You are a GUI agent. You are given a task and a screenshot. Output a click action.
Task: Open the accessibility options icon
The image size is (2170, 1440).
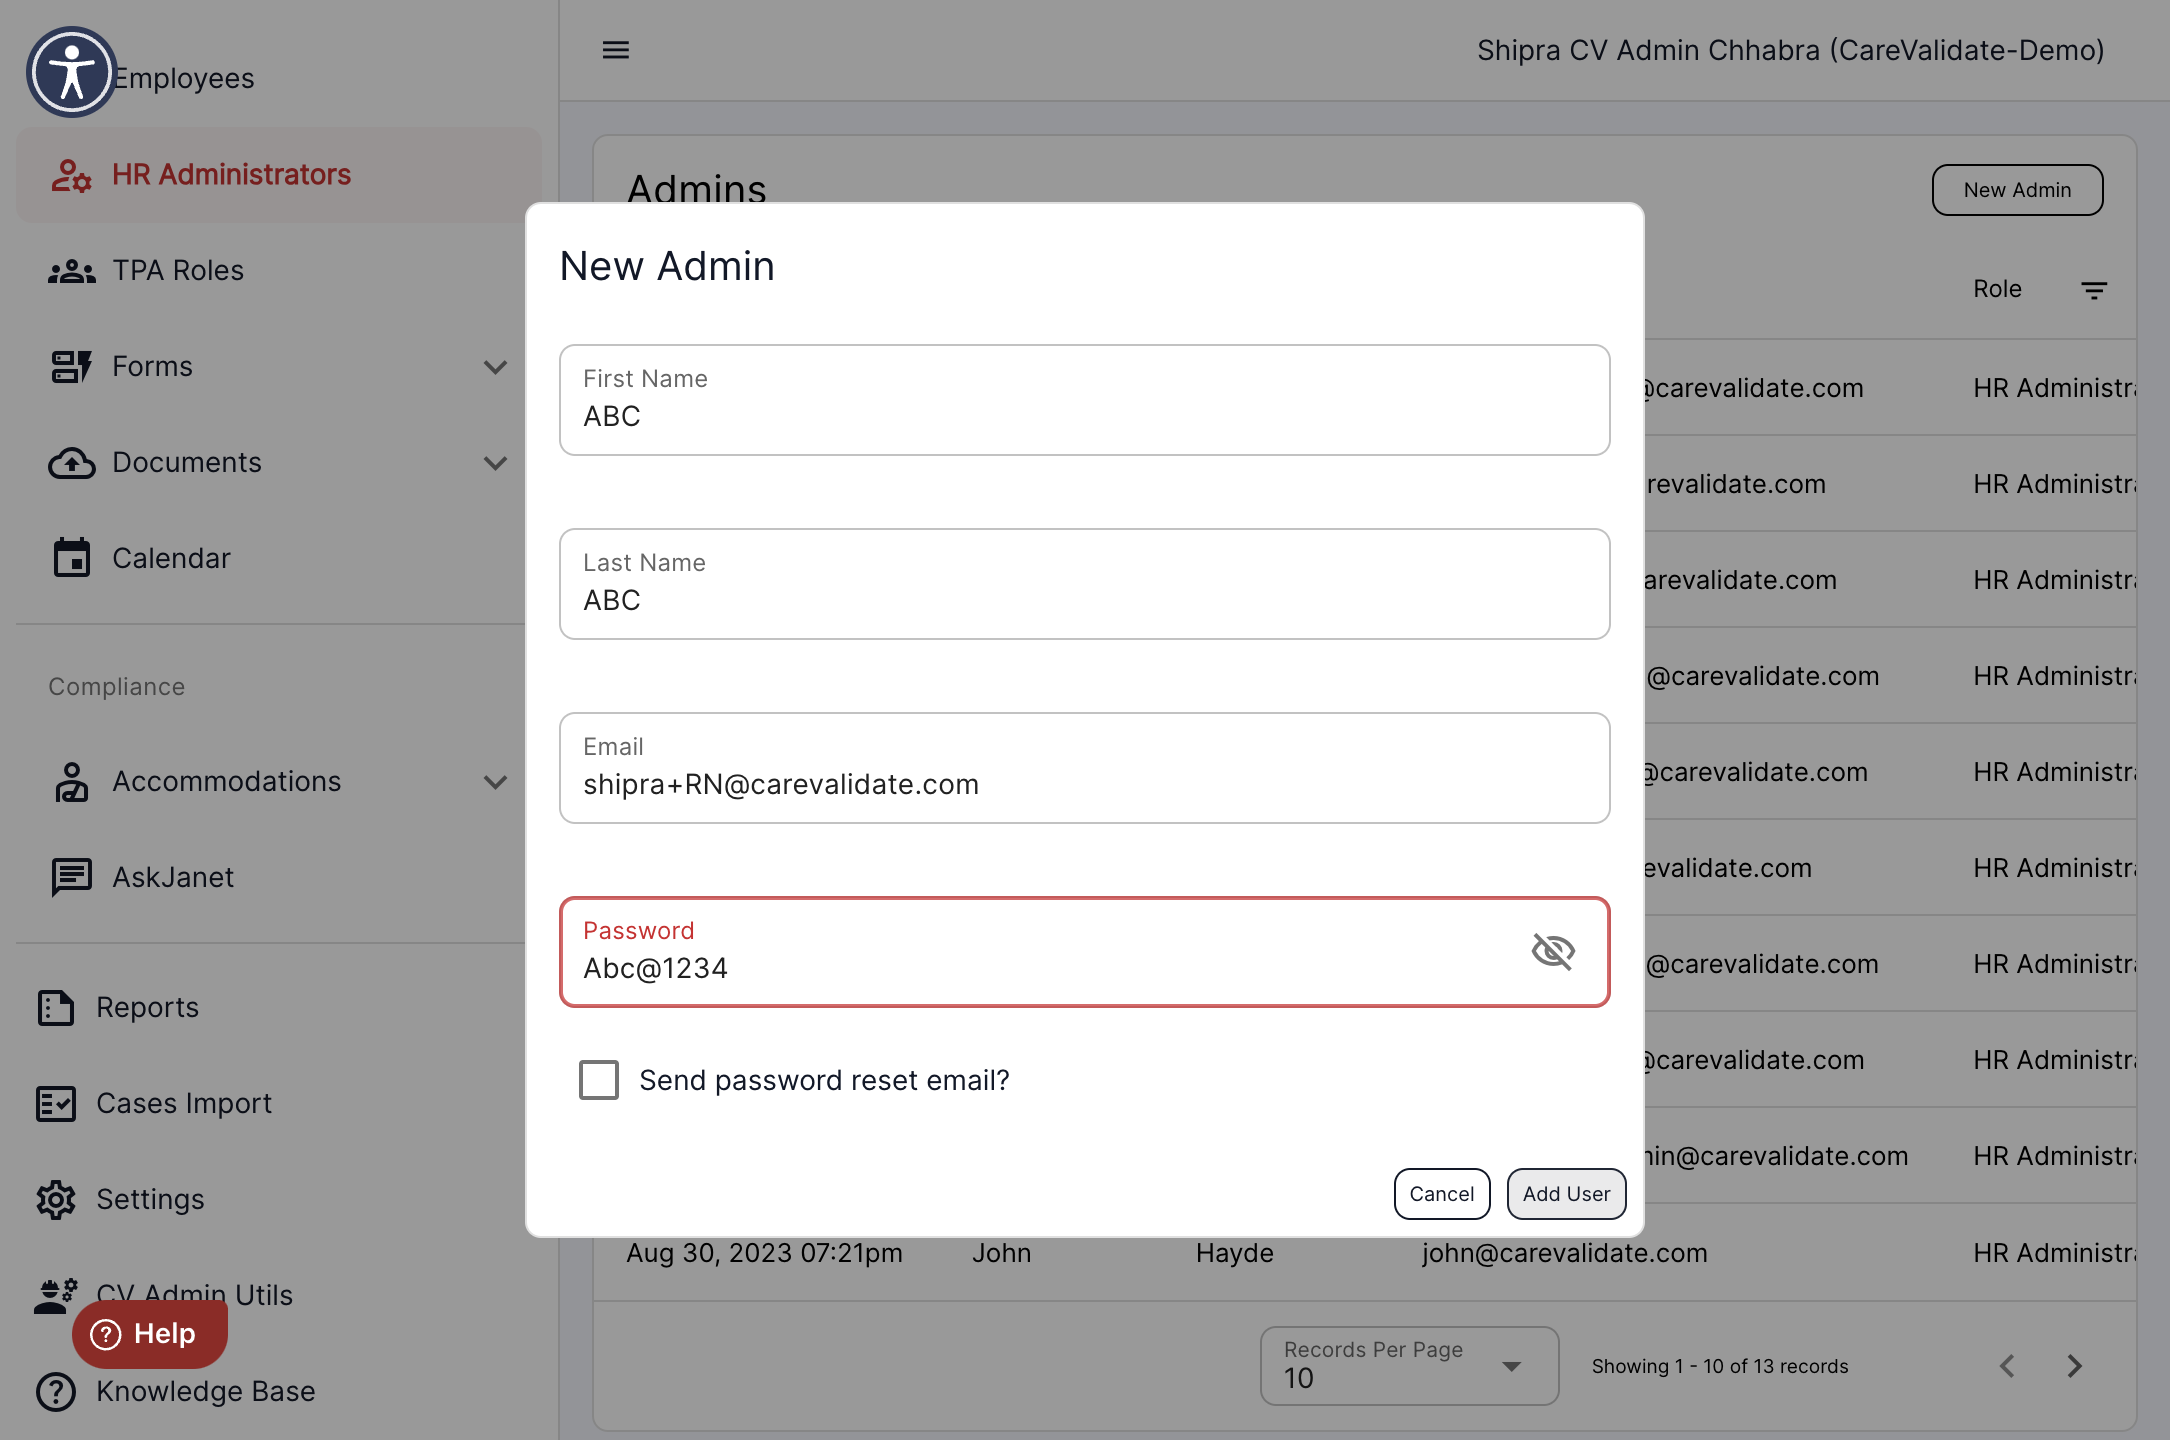71,72
